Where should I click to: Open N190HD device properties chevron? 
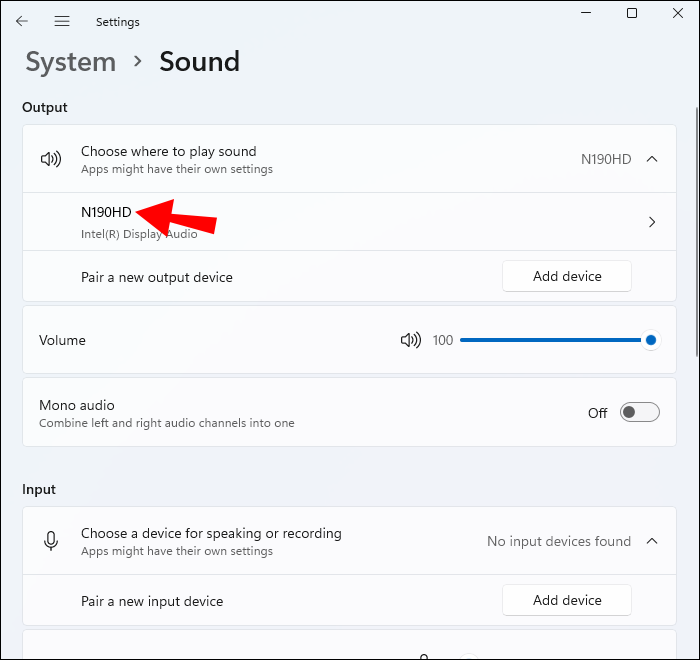coord(652,222)
